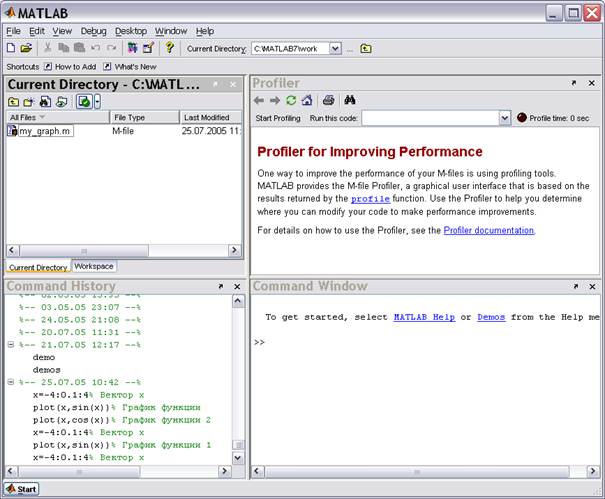The width and height of the screenshot is (605, 499).
Task: Open the Edit menu
Action: pyautogui.click(x=37, y=31)
